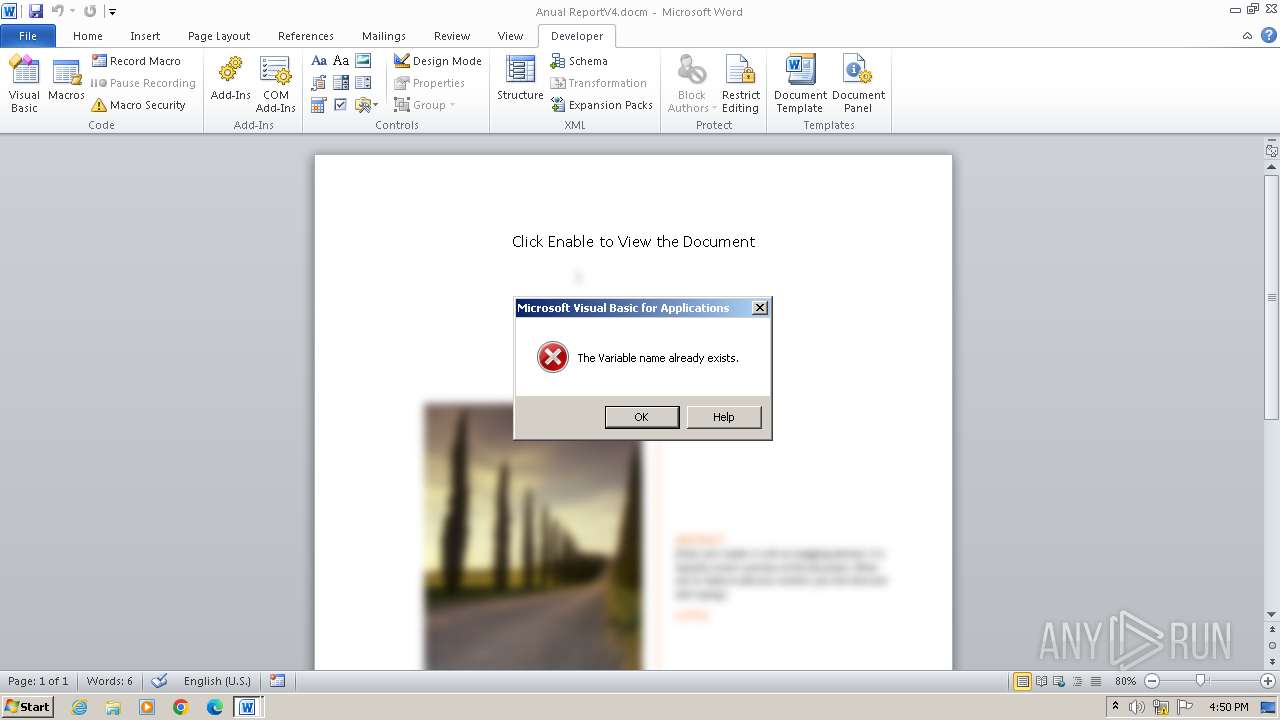
Task: Switch to the Insert tab
Action: click(x=145, y=36)
